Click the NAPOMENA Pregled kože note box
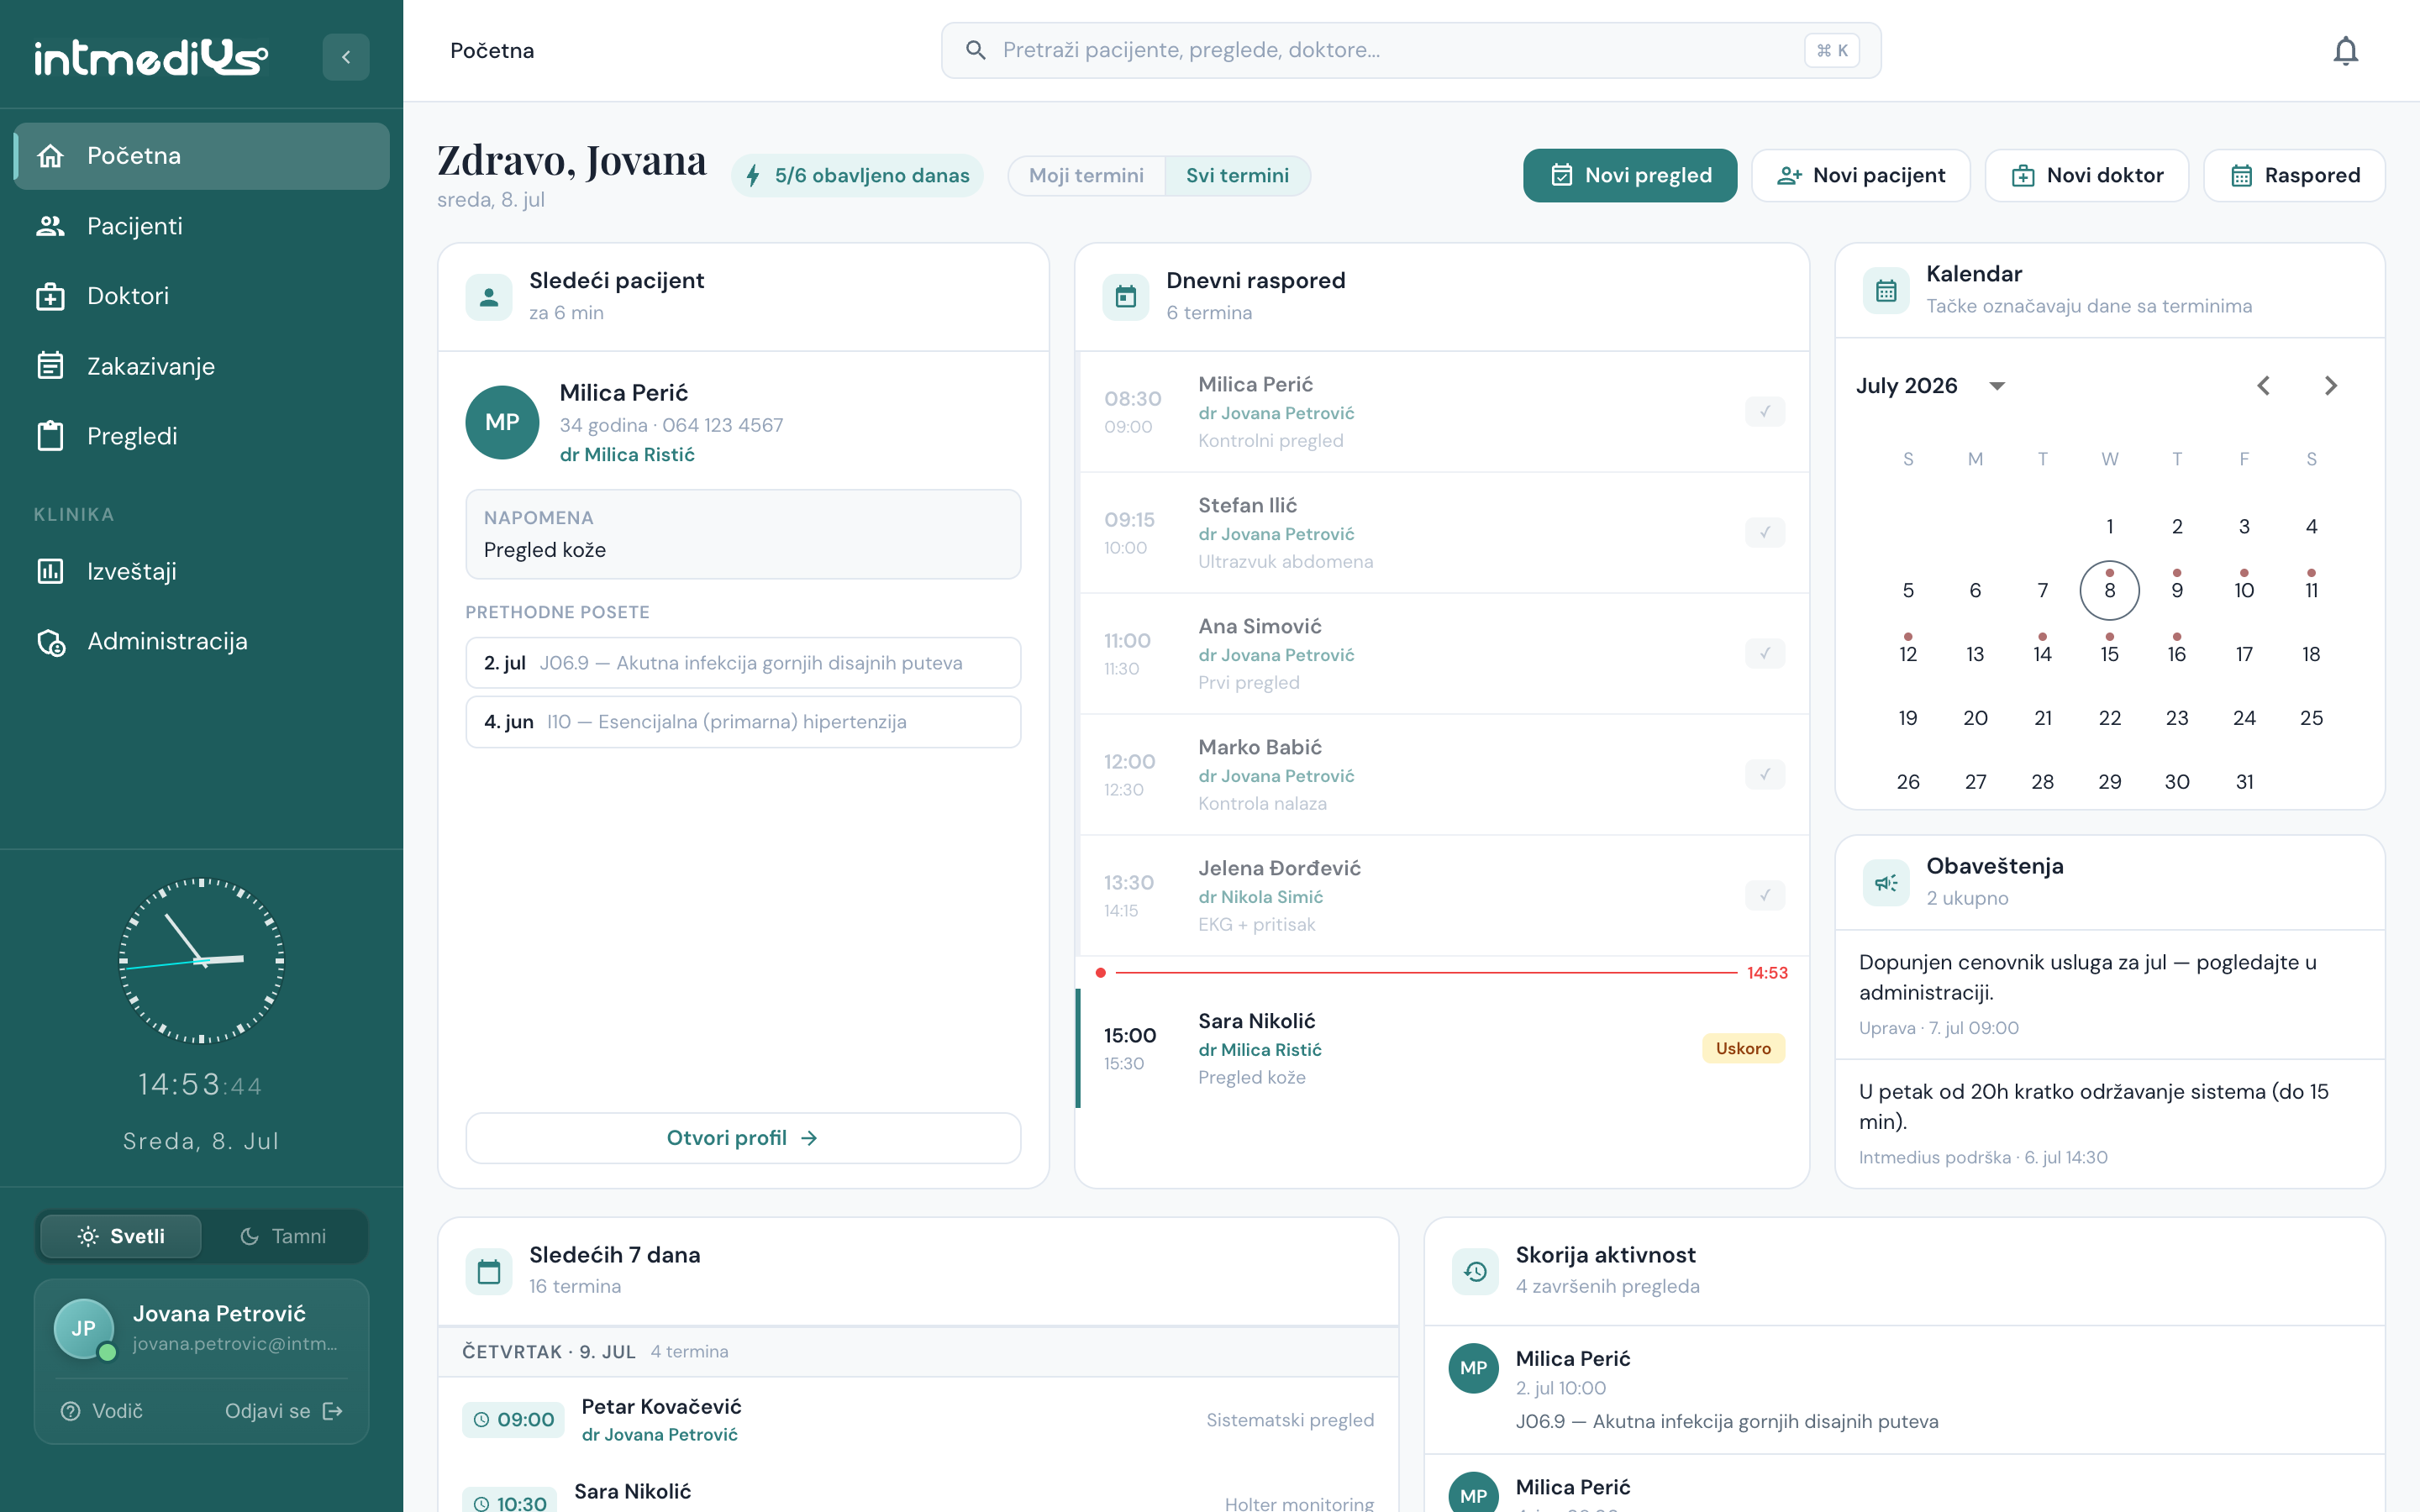Viewport: 2420px width, 1512px height. (743, 534)
